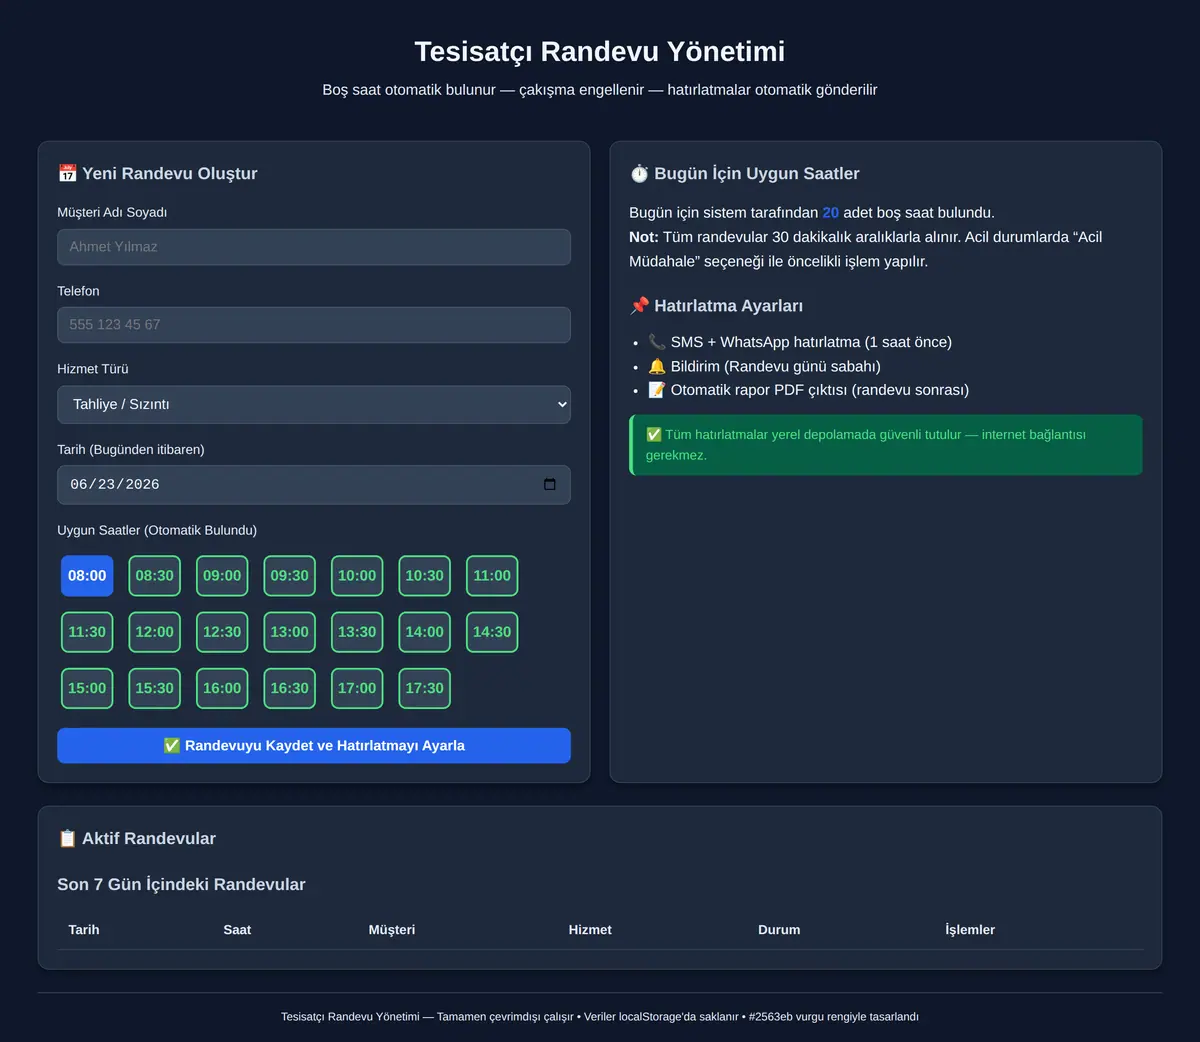
Task: Click the Durum column header
Action: (x=779, y=930)
